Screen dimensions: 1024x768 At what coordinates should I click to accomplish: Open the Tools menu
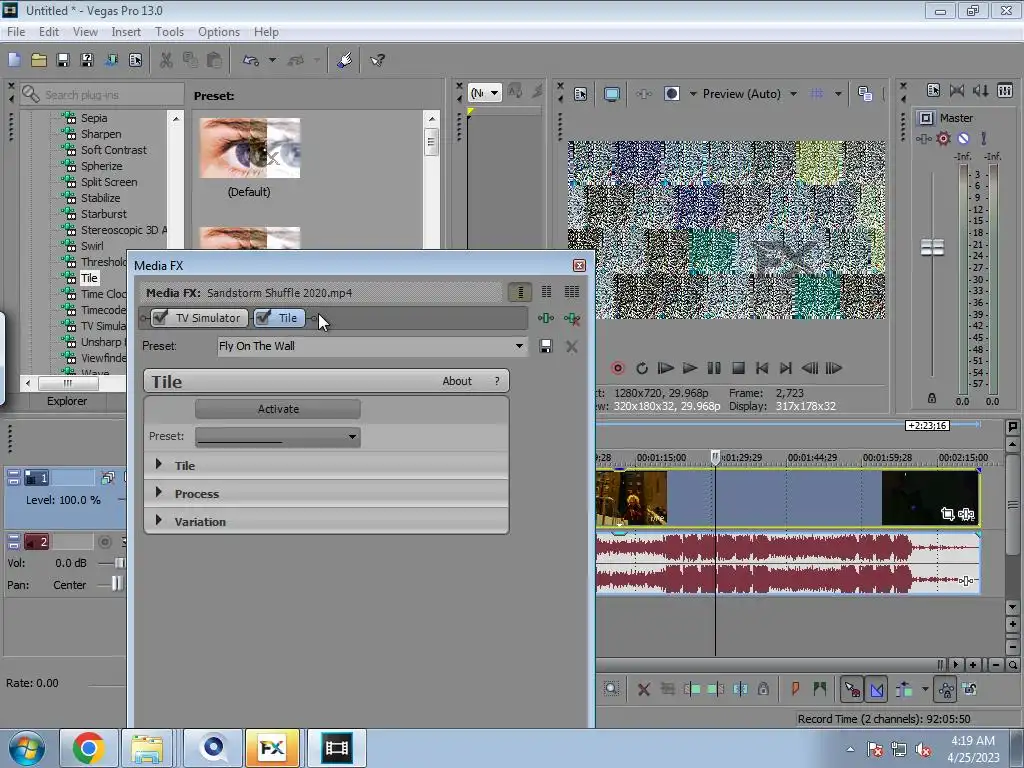click(x=169, y=32)
